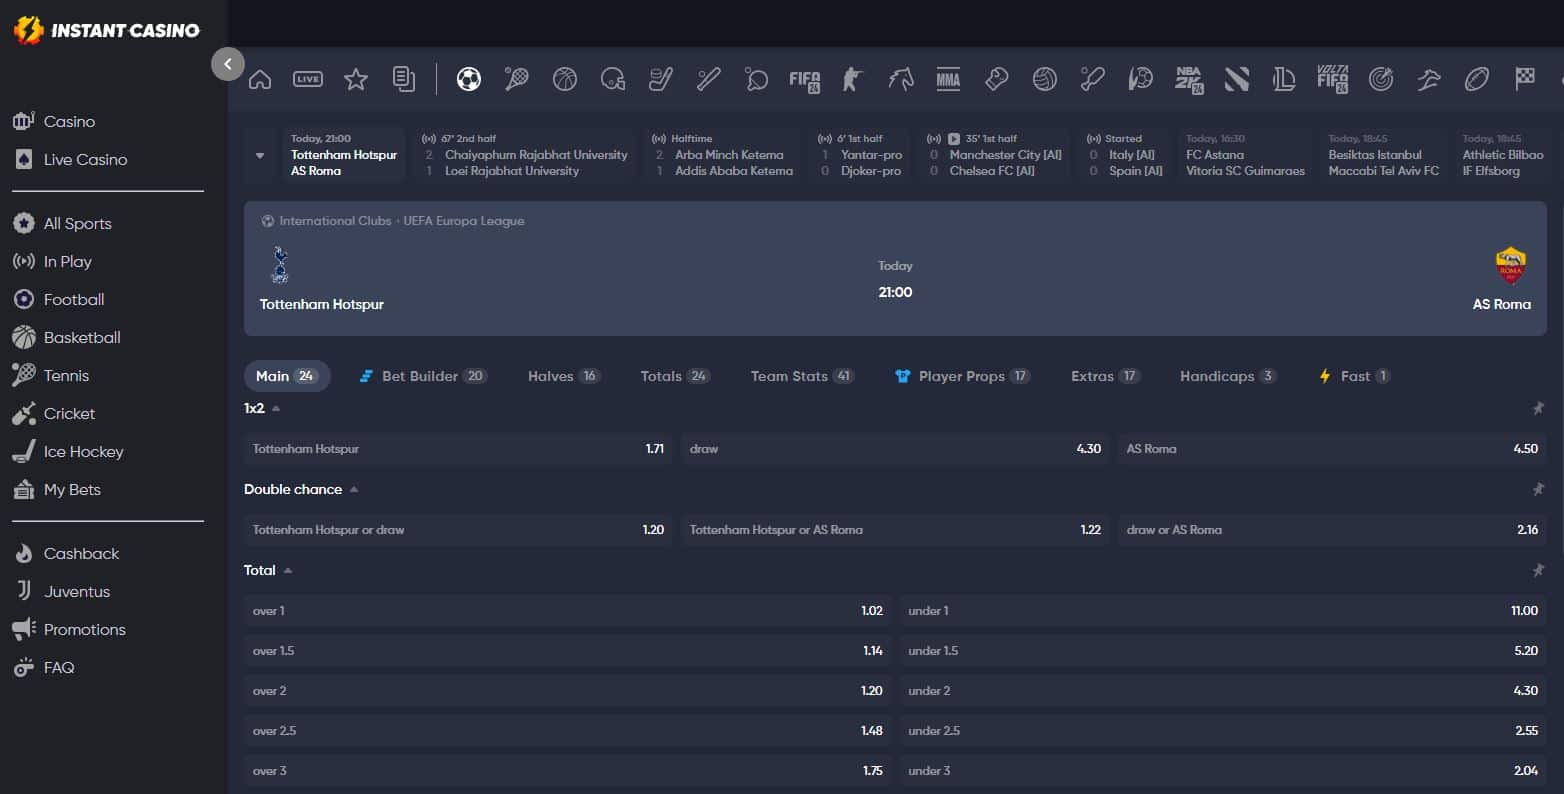Select over 2.5 at 1.48
The width and height of the screenshot is (1564, 794).
567,731
